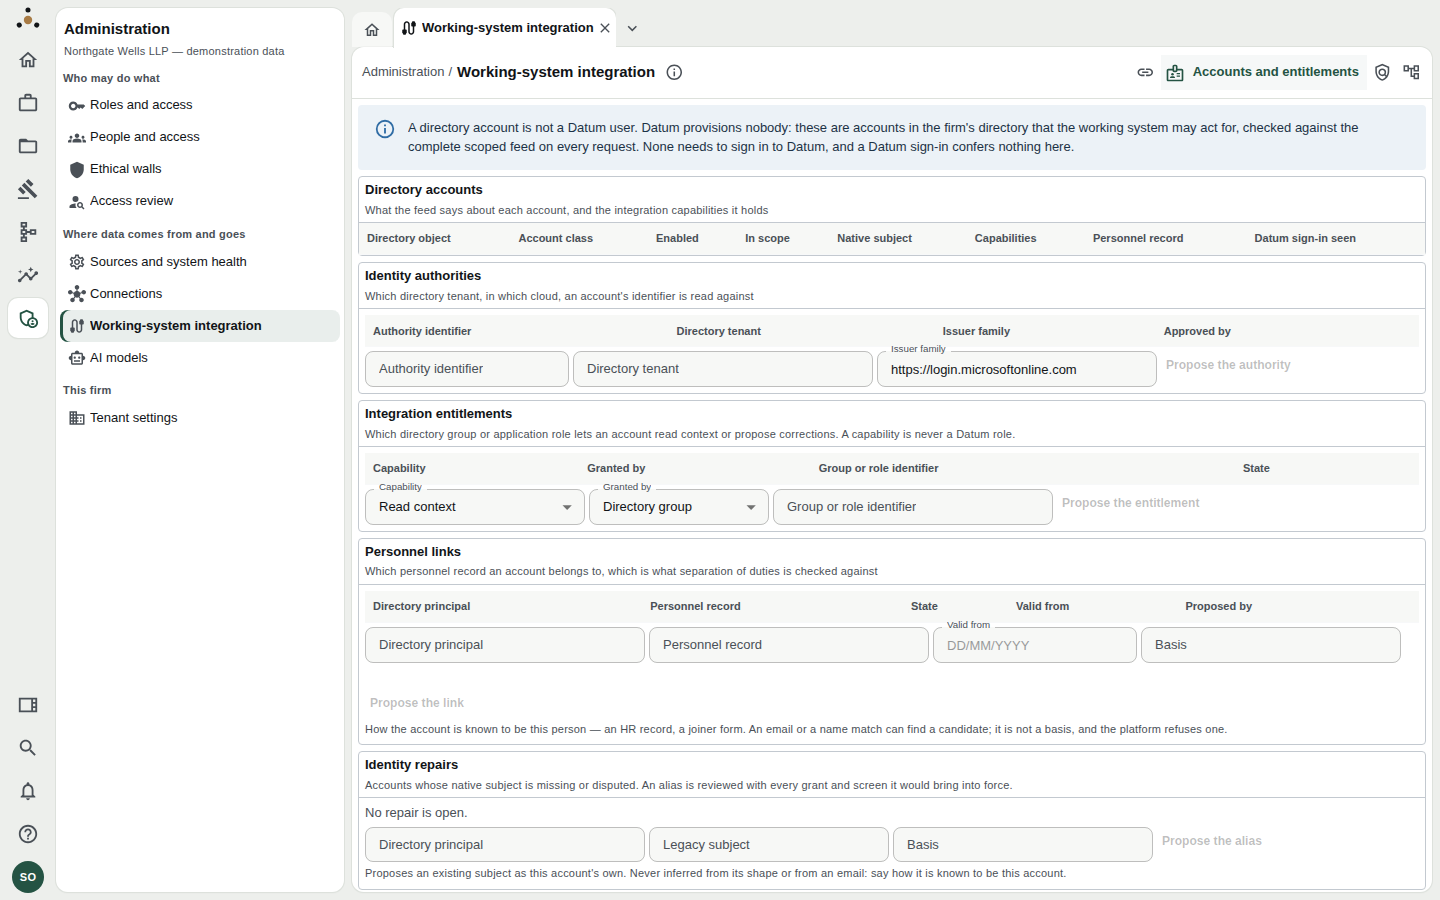Click Propose the alias

(1211, 841)
